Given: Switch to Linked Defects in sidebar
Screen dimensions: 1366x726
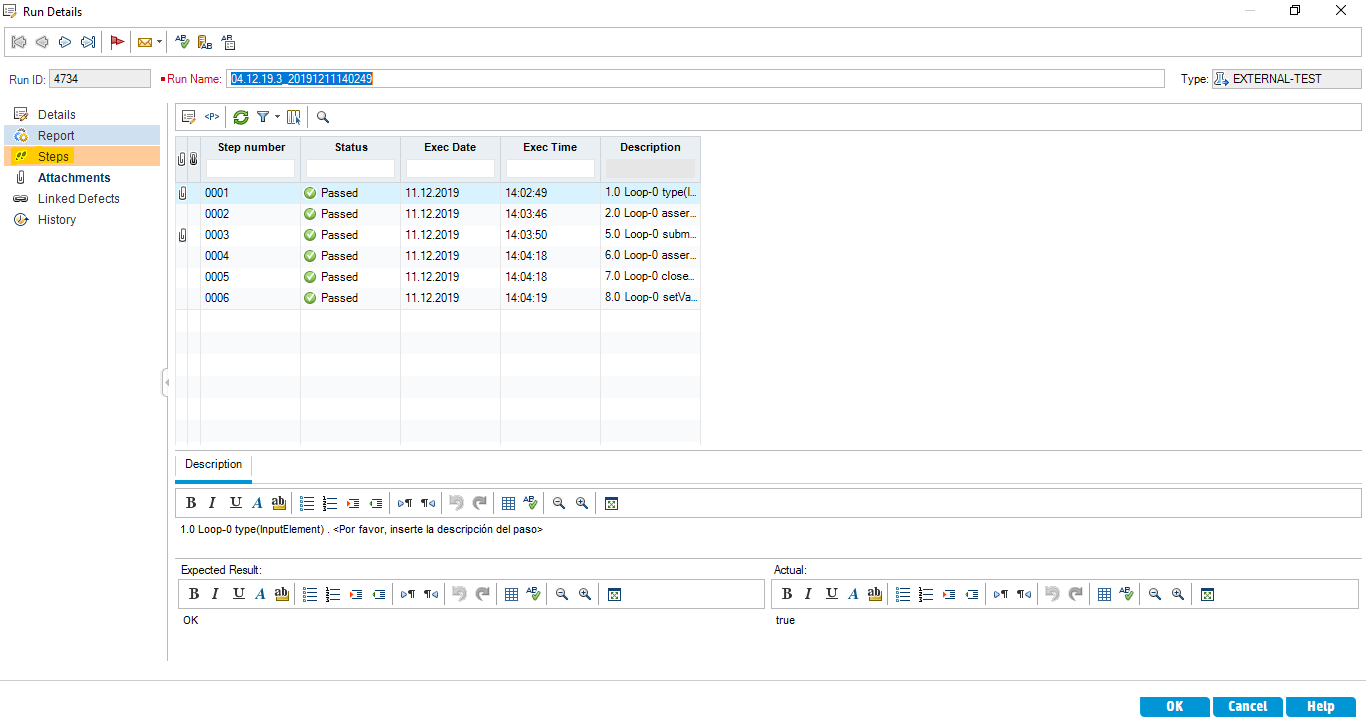Looking at the screenshot, I should [78, 199].
